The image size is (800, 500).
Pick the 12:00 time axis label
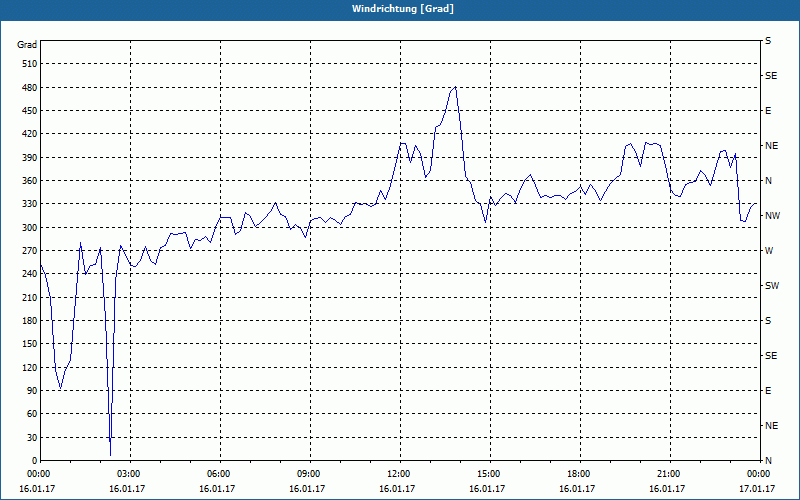[x=397, y=473]
